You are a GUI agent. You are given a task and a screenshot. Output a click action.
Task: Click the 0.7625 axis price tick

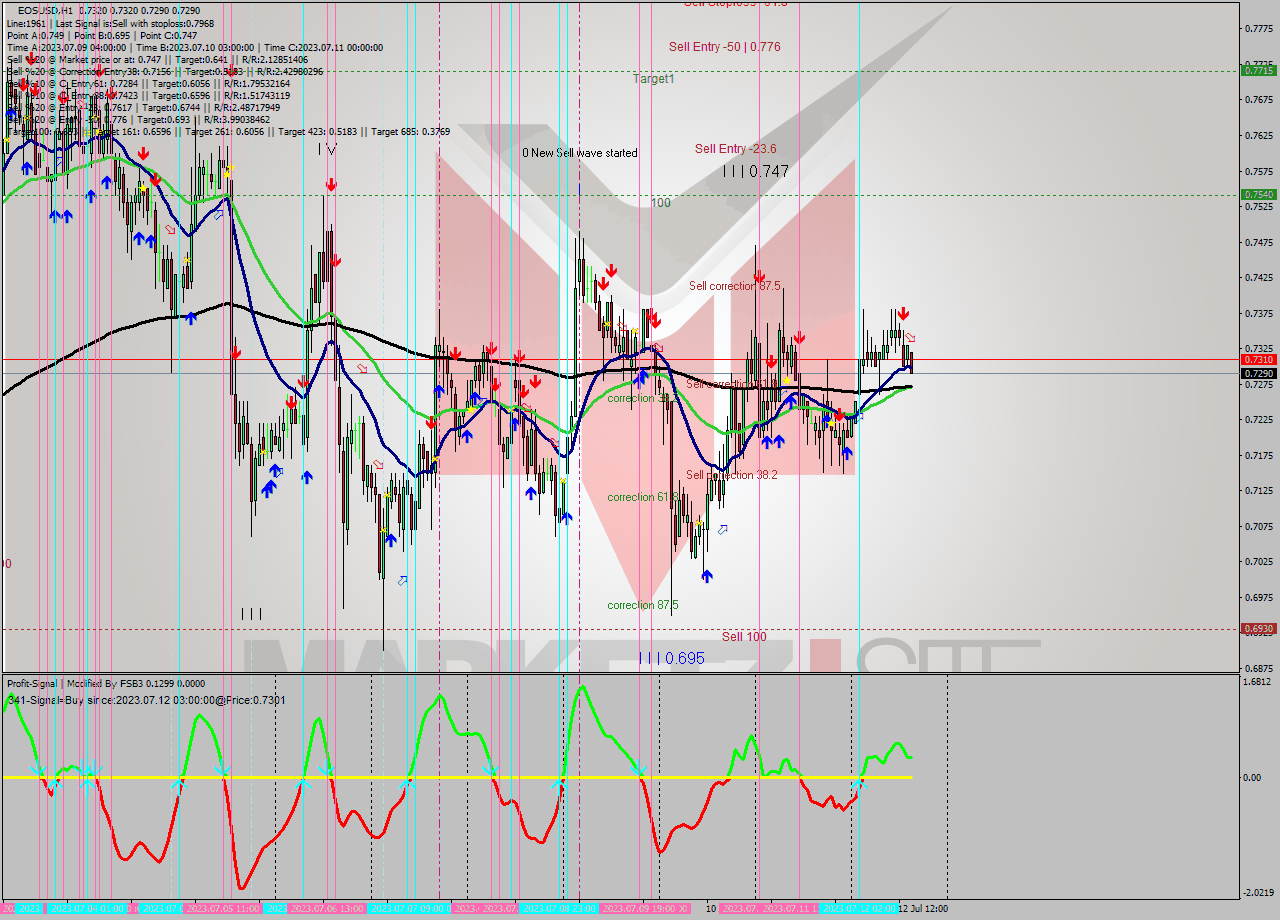pos(1258,135)
